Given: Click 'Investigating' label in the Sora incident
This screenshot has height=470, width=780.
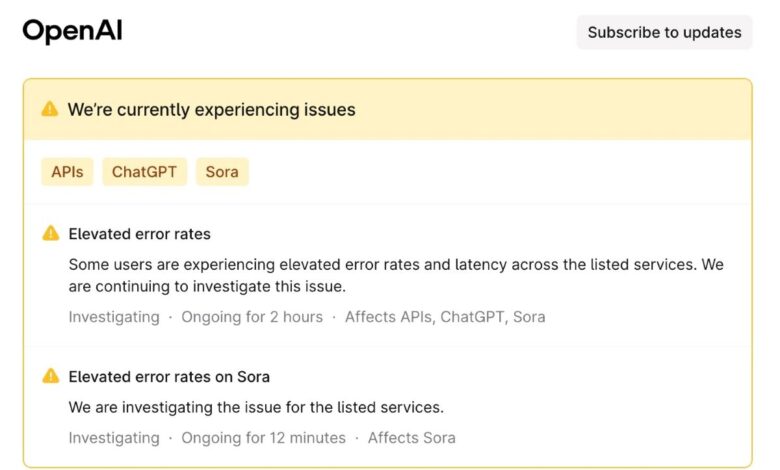Looking at the screenshot, I should (114, 438).
